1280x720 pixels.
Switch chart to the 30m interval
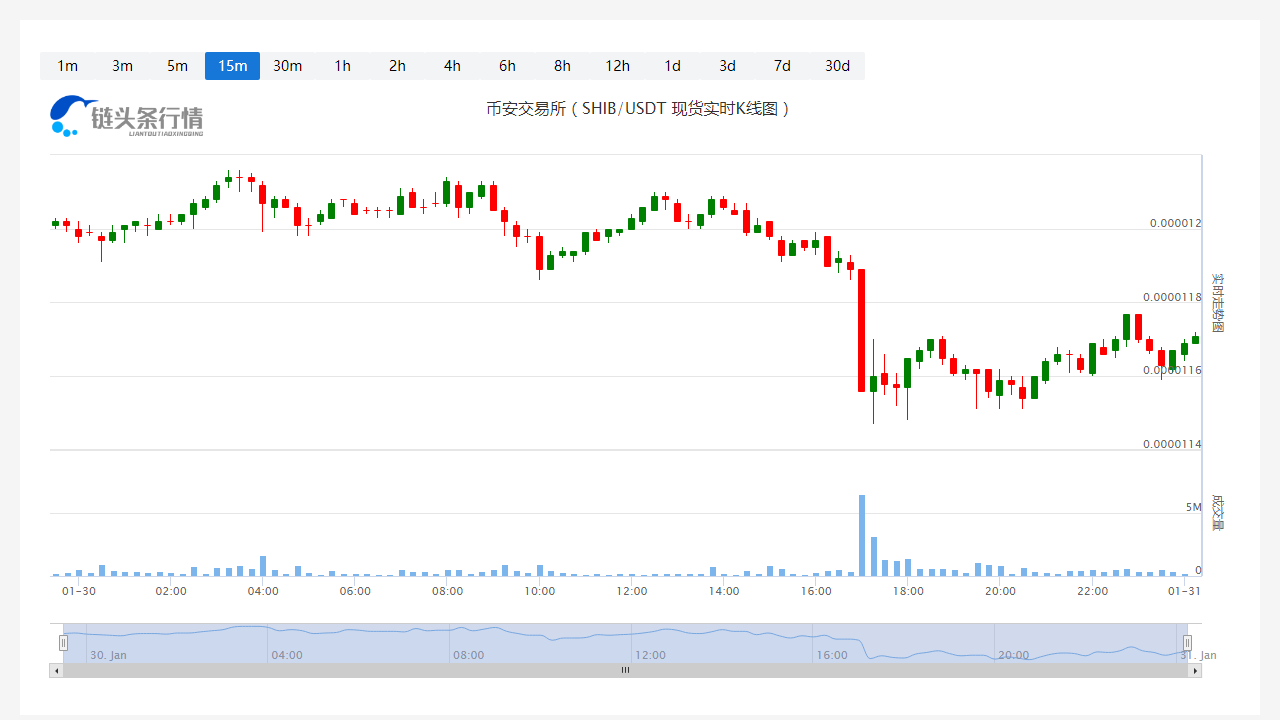point(287,66)
